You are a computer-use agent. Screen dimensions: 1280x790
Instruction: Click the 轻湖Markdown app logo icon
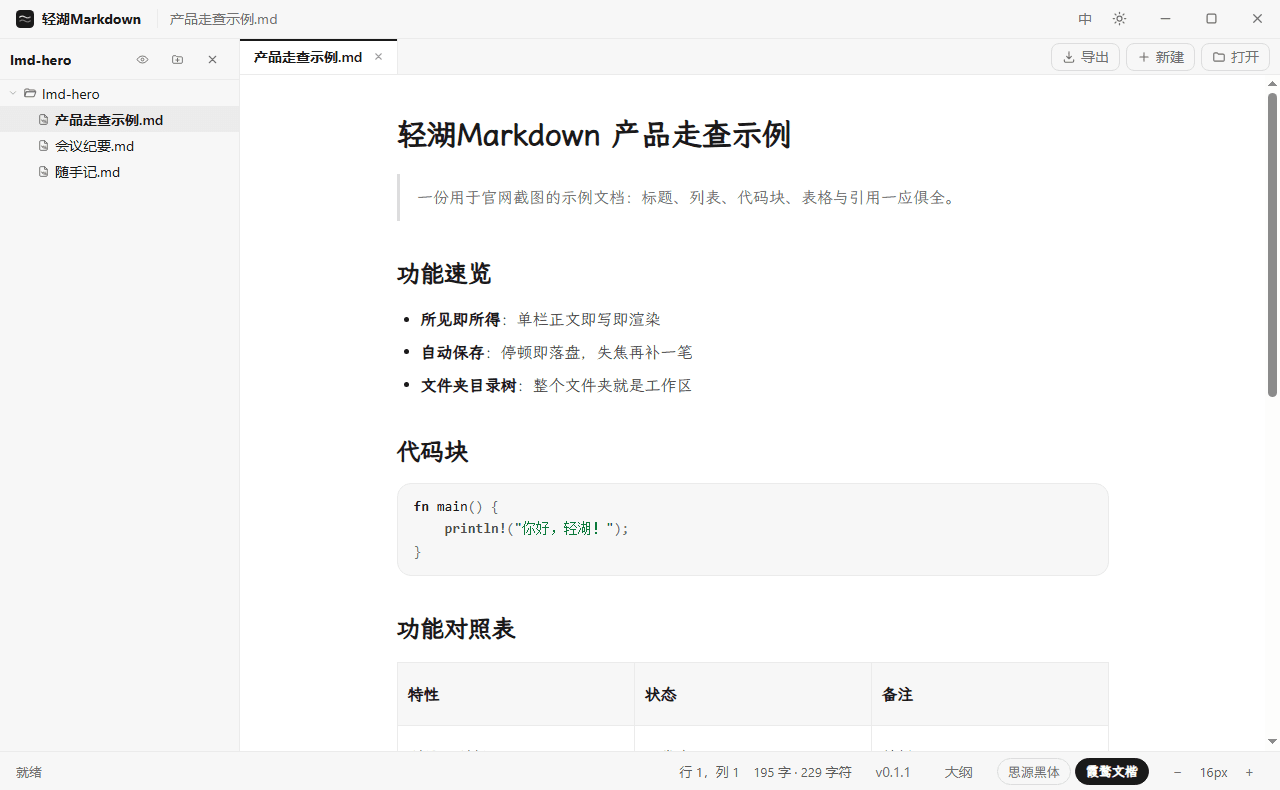point(25,19)
